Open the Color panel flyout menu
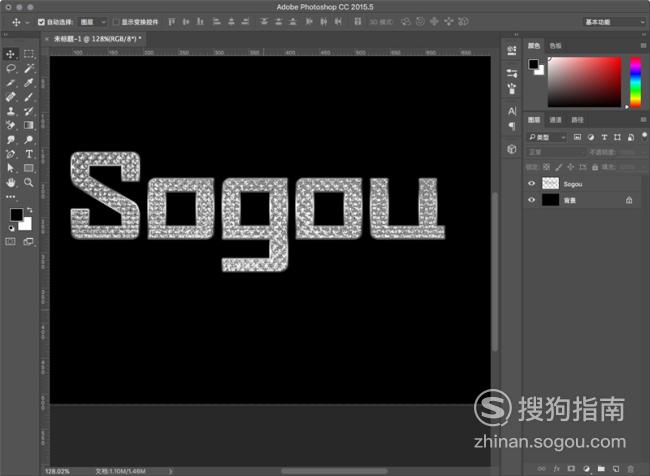Screen dimensions: 650x476 click(x=643, y=46)
